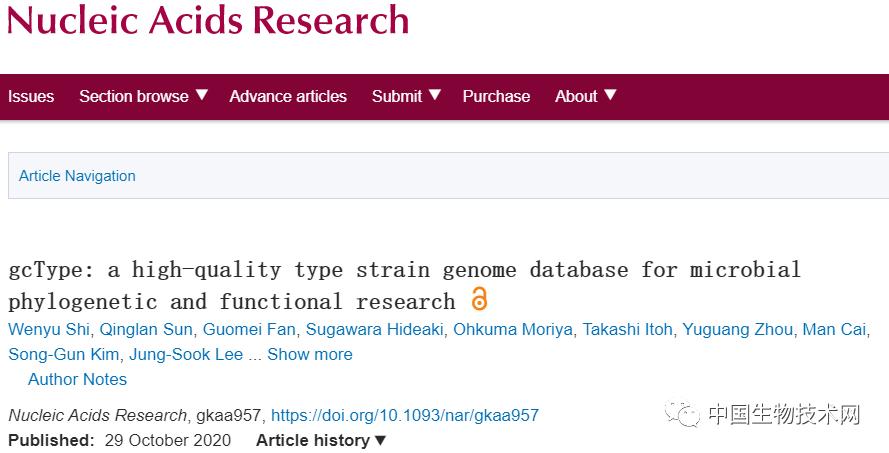Go to Advance articles
This screenshot has height=453, width=889.
point(288,96)
